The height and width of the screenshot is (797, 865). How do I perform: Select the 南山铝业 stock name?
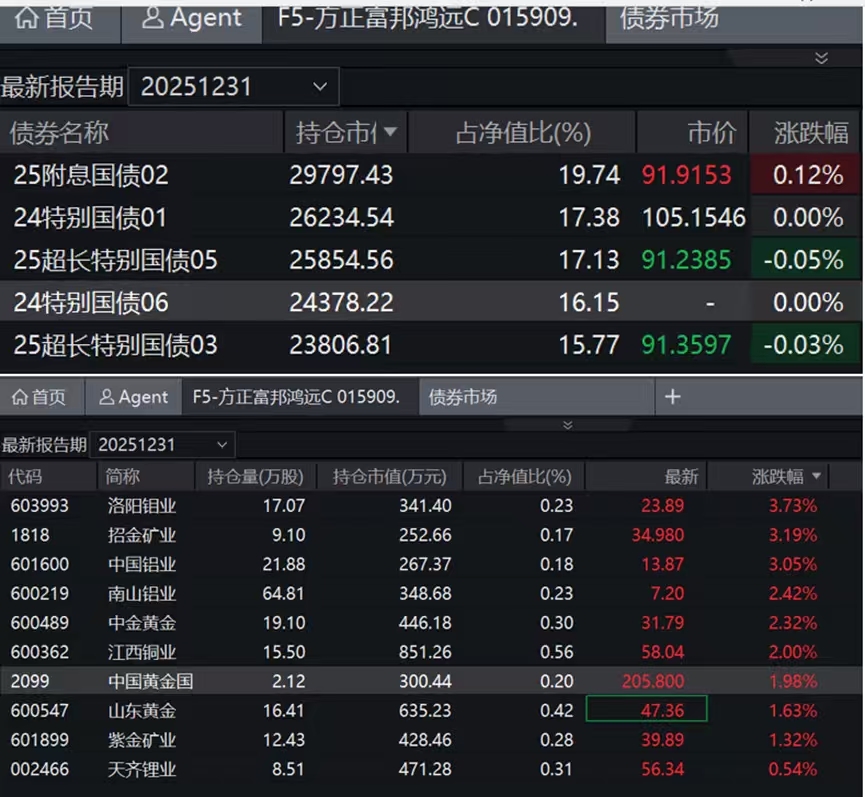click(x=142, y=593)
